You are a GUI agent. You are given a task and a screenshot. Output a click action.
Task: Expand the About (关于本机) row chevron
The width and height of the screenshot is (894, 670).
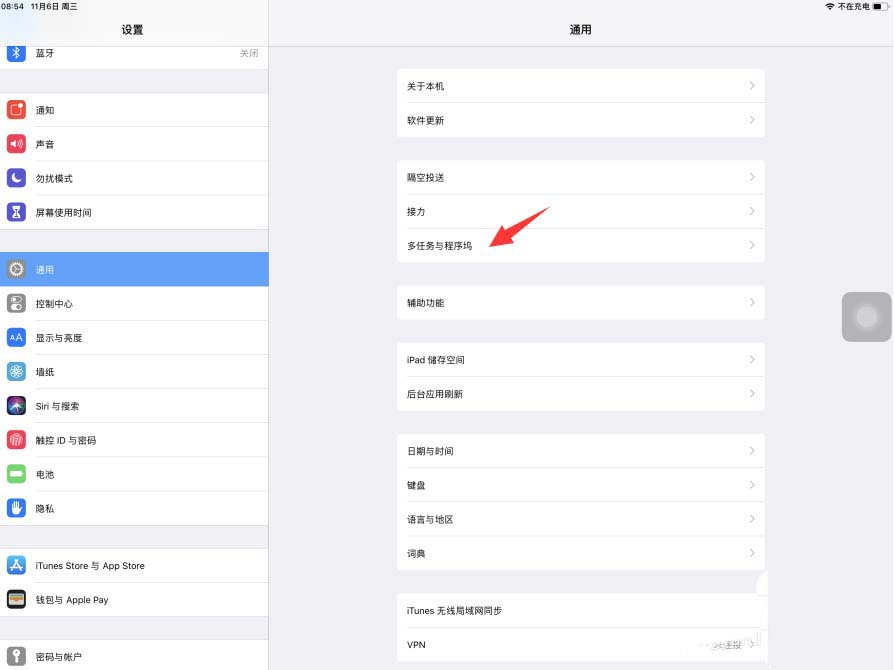click(x=752, y=86)
